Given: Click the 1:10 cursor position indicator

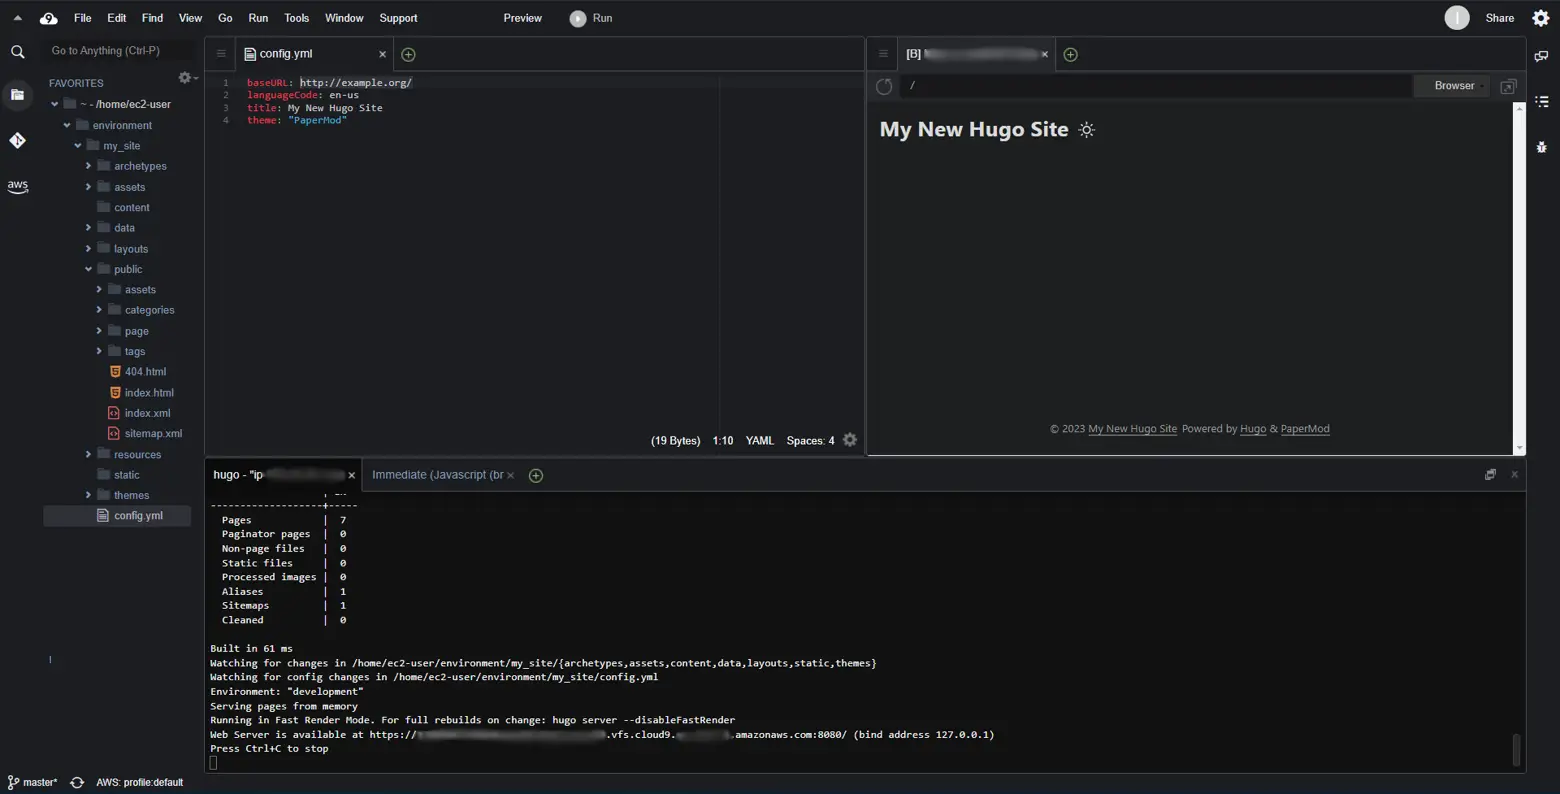Looking at the screenshot, I should [x=723, y=440].
